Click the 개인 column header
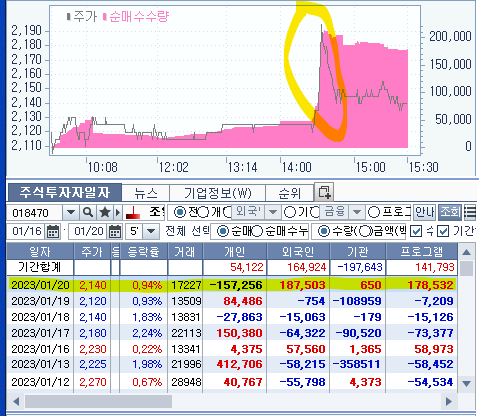479x416 pixels. (x=235, y=252)
